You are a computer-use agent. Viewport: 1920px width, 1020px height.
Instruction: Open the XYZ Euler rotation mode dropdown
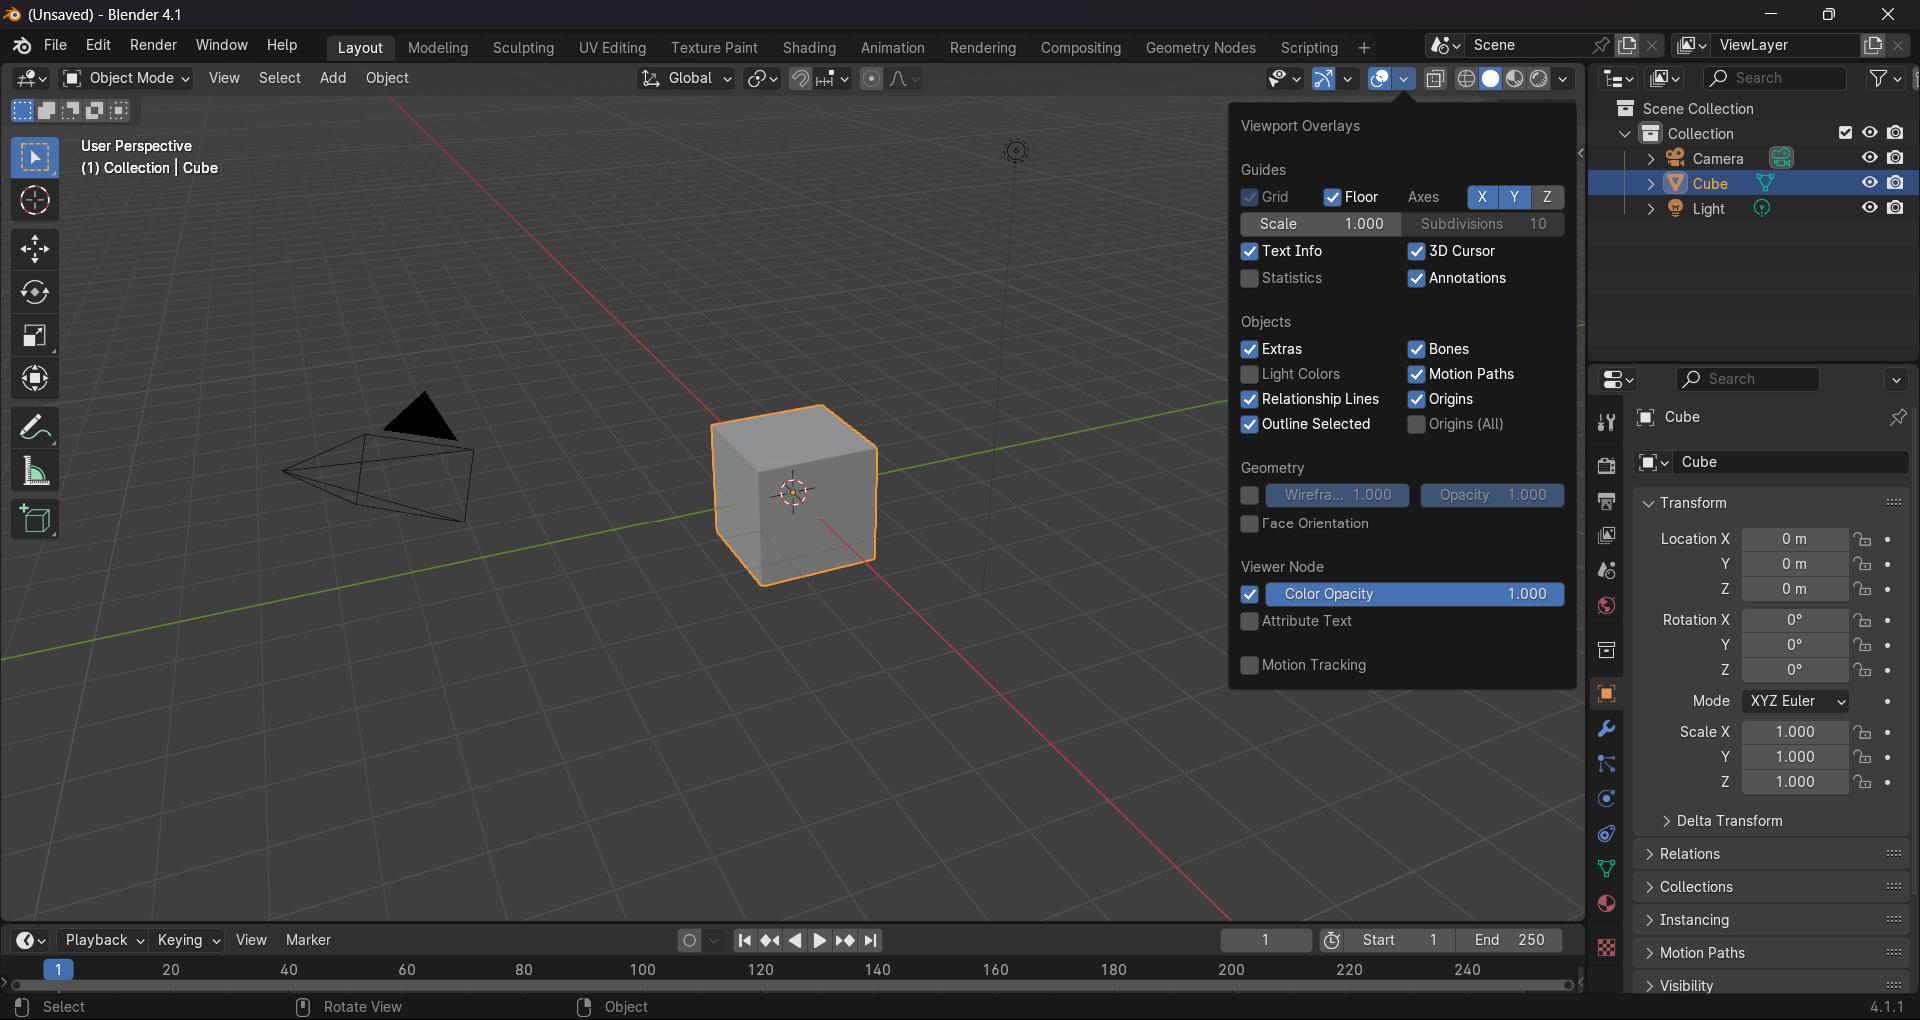tap(1795, 701)
